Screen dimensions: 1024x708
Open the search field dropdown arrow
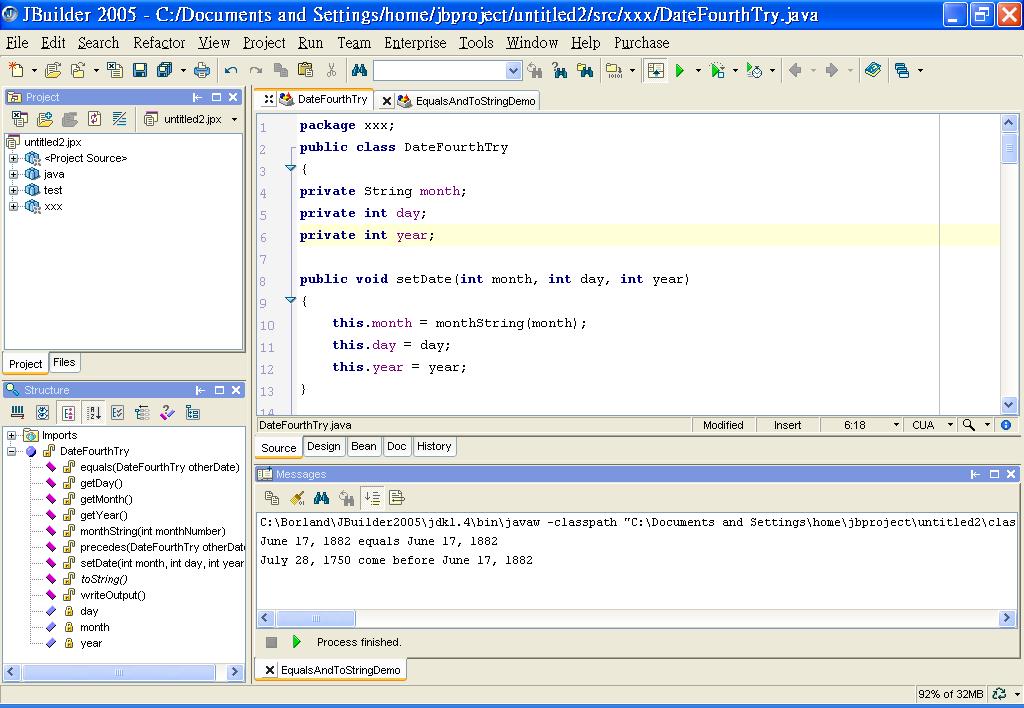[513, 71]
